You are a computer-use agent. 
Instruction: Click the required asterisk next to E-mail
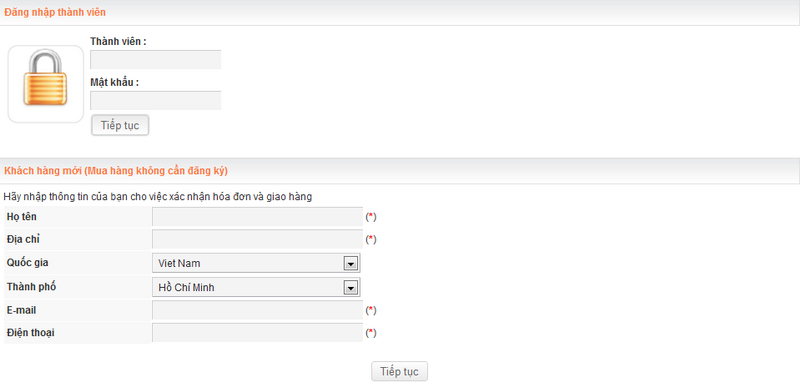click(371, 310)
